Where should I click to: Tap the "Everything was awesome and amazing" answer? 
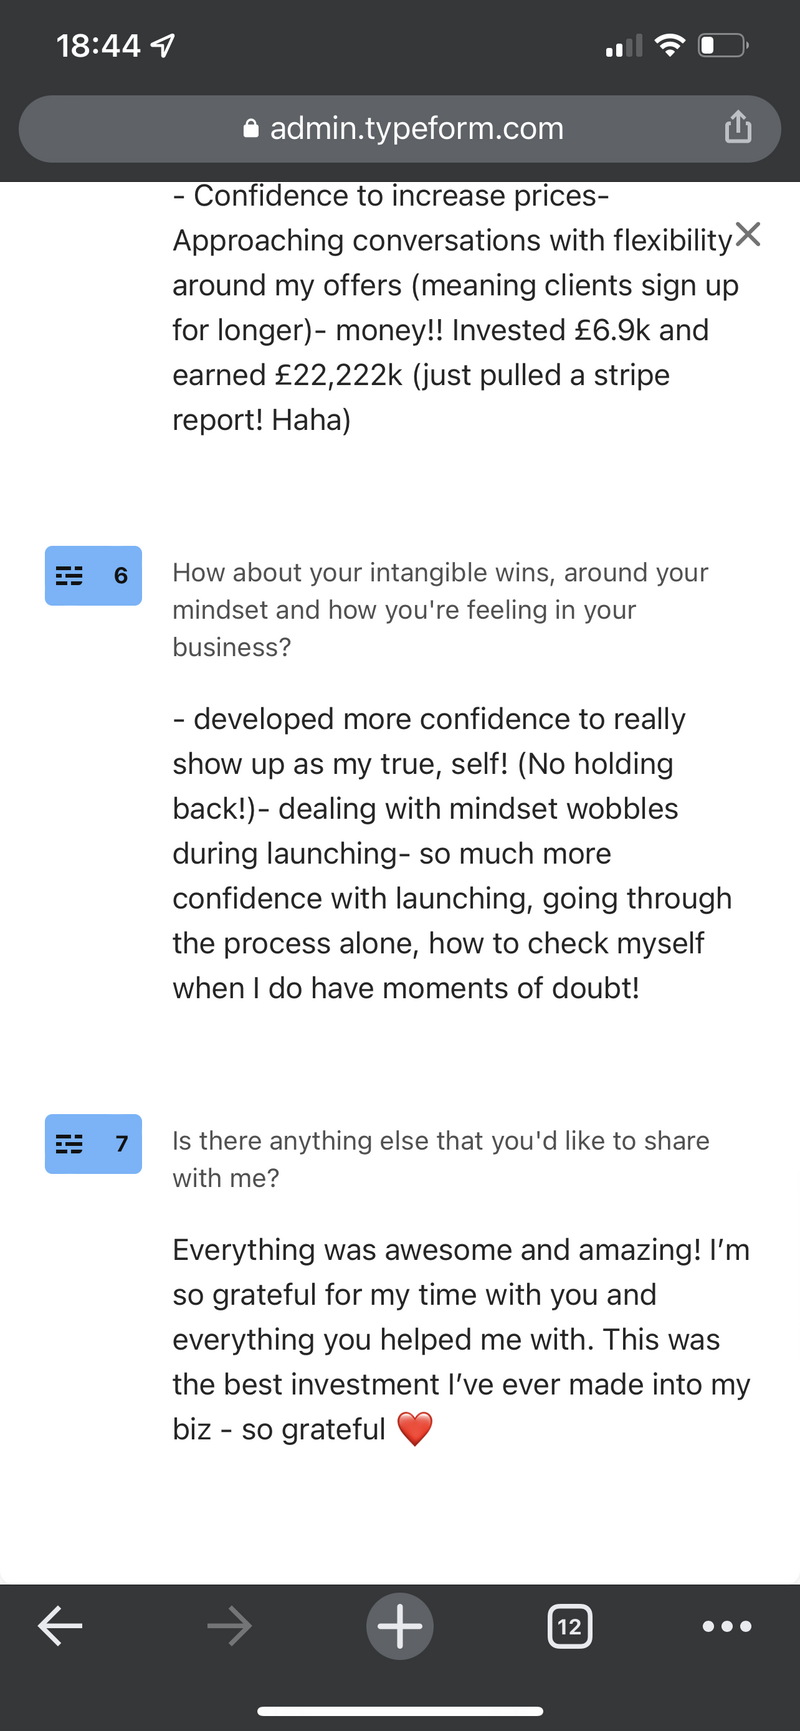tap(461, 1339)
